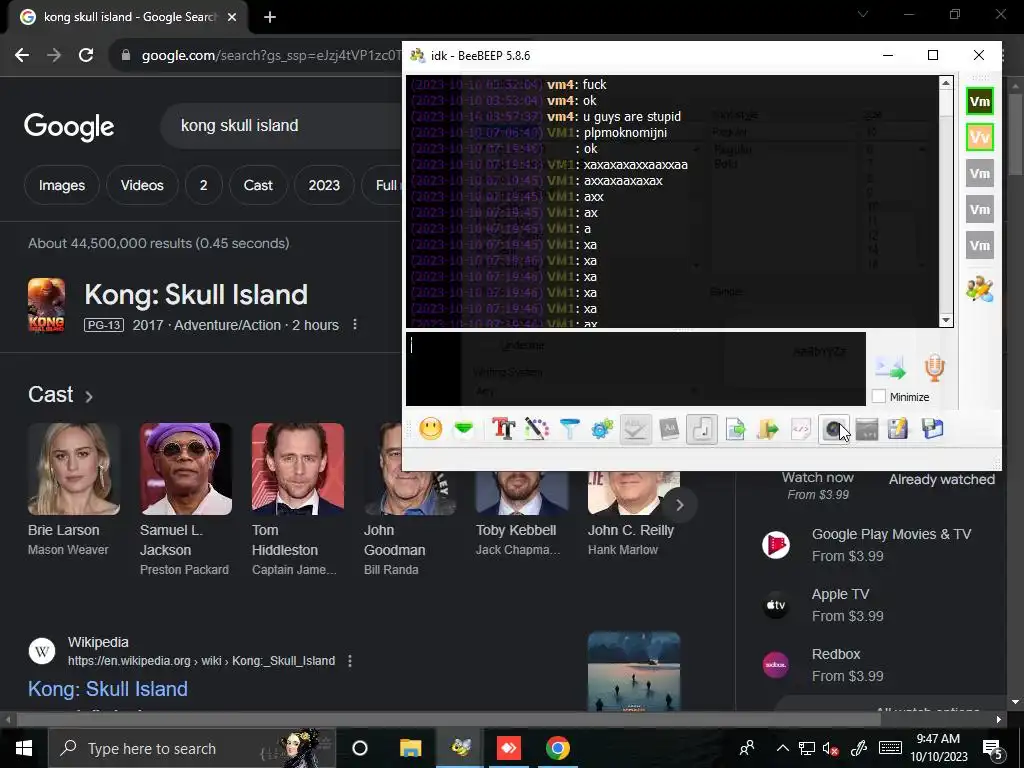Image resolution: width=1024 pixels, height=768 pixels.
Task: Click the blue floppy disk save chat icon
Action: [932, 429]
